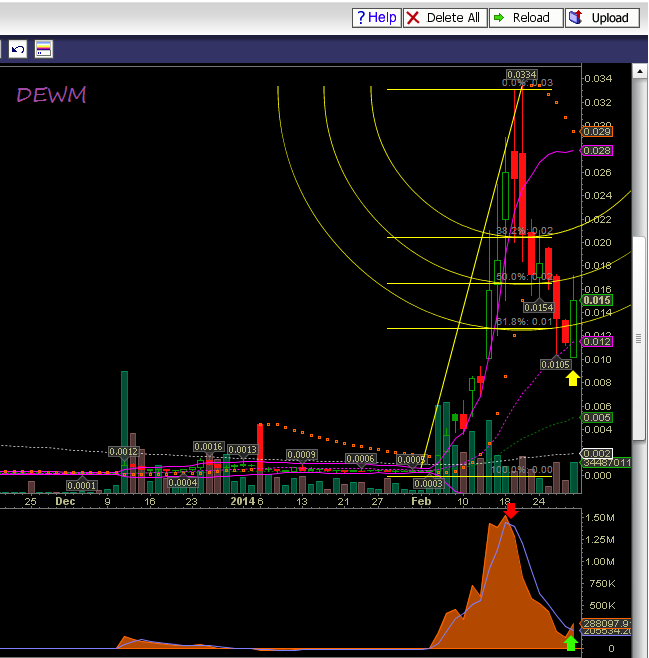The image size is (649, 658).
Task: Click the 0.015 current price tag on axis
Action: (x=597, y=300)
